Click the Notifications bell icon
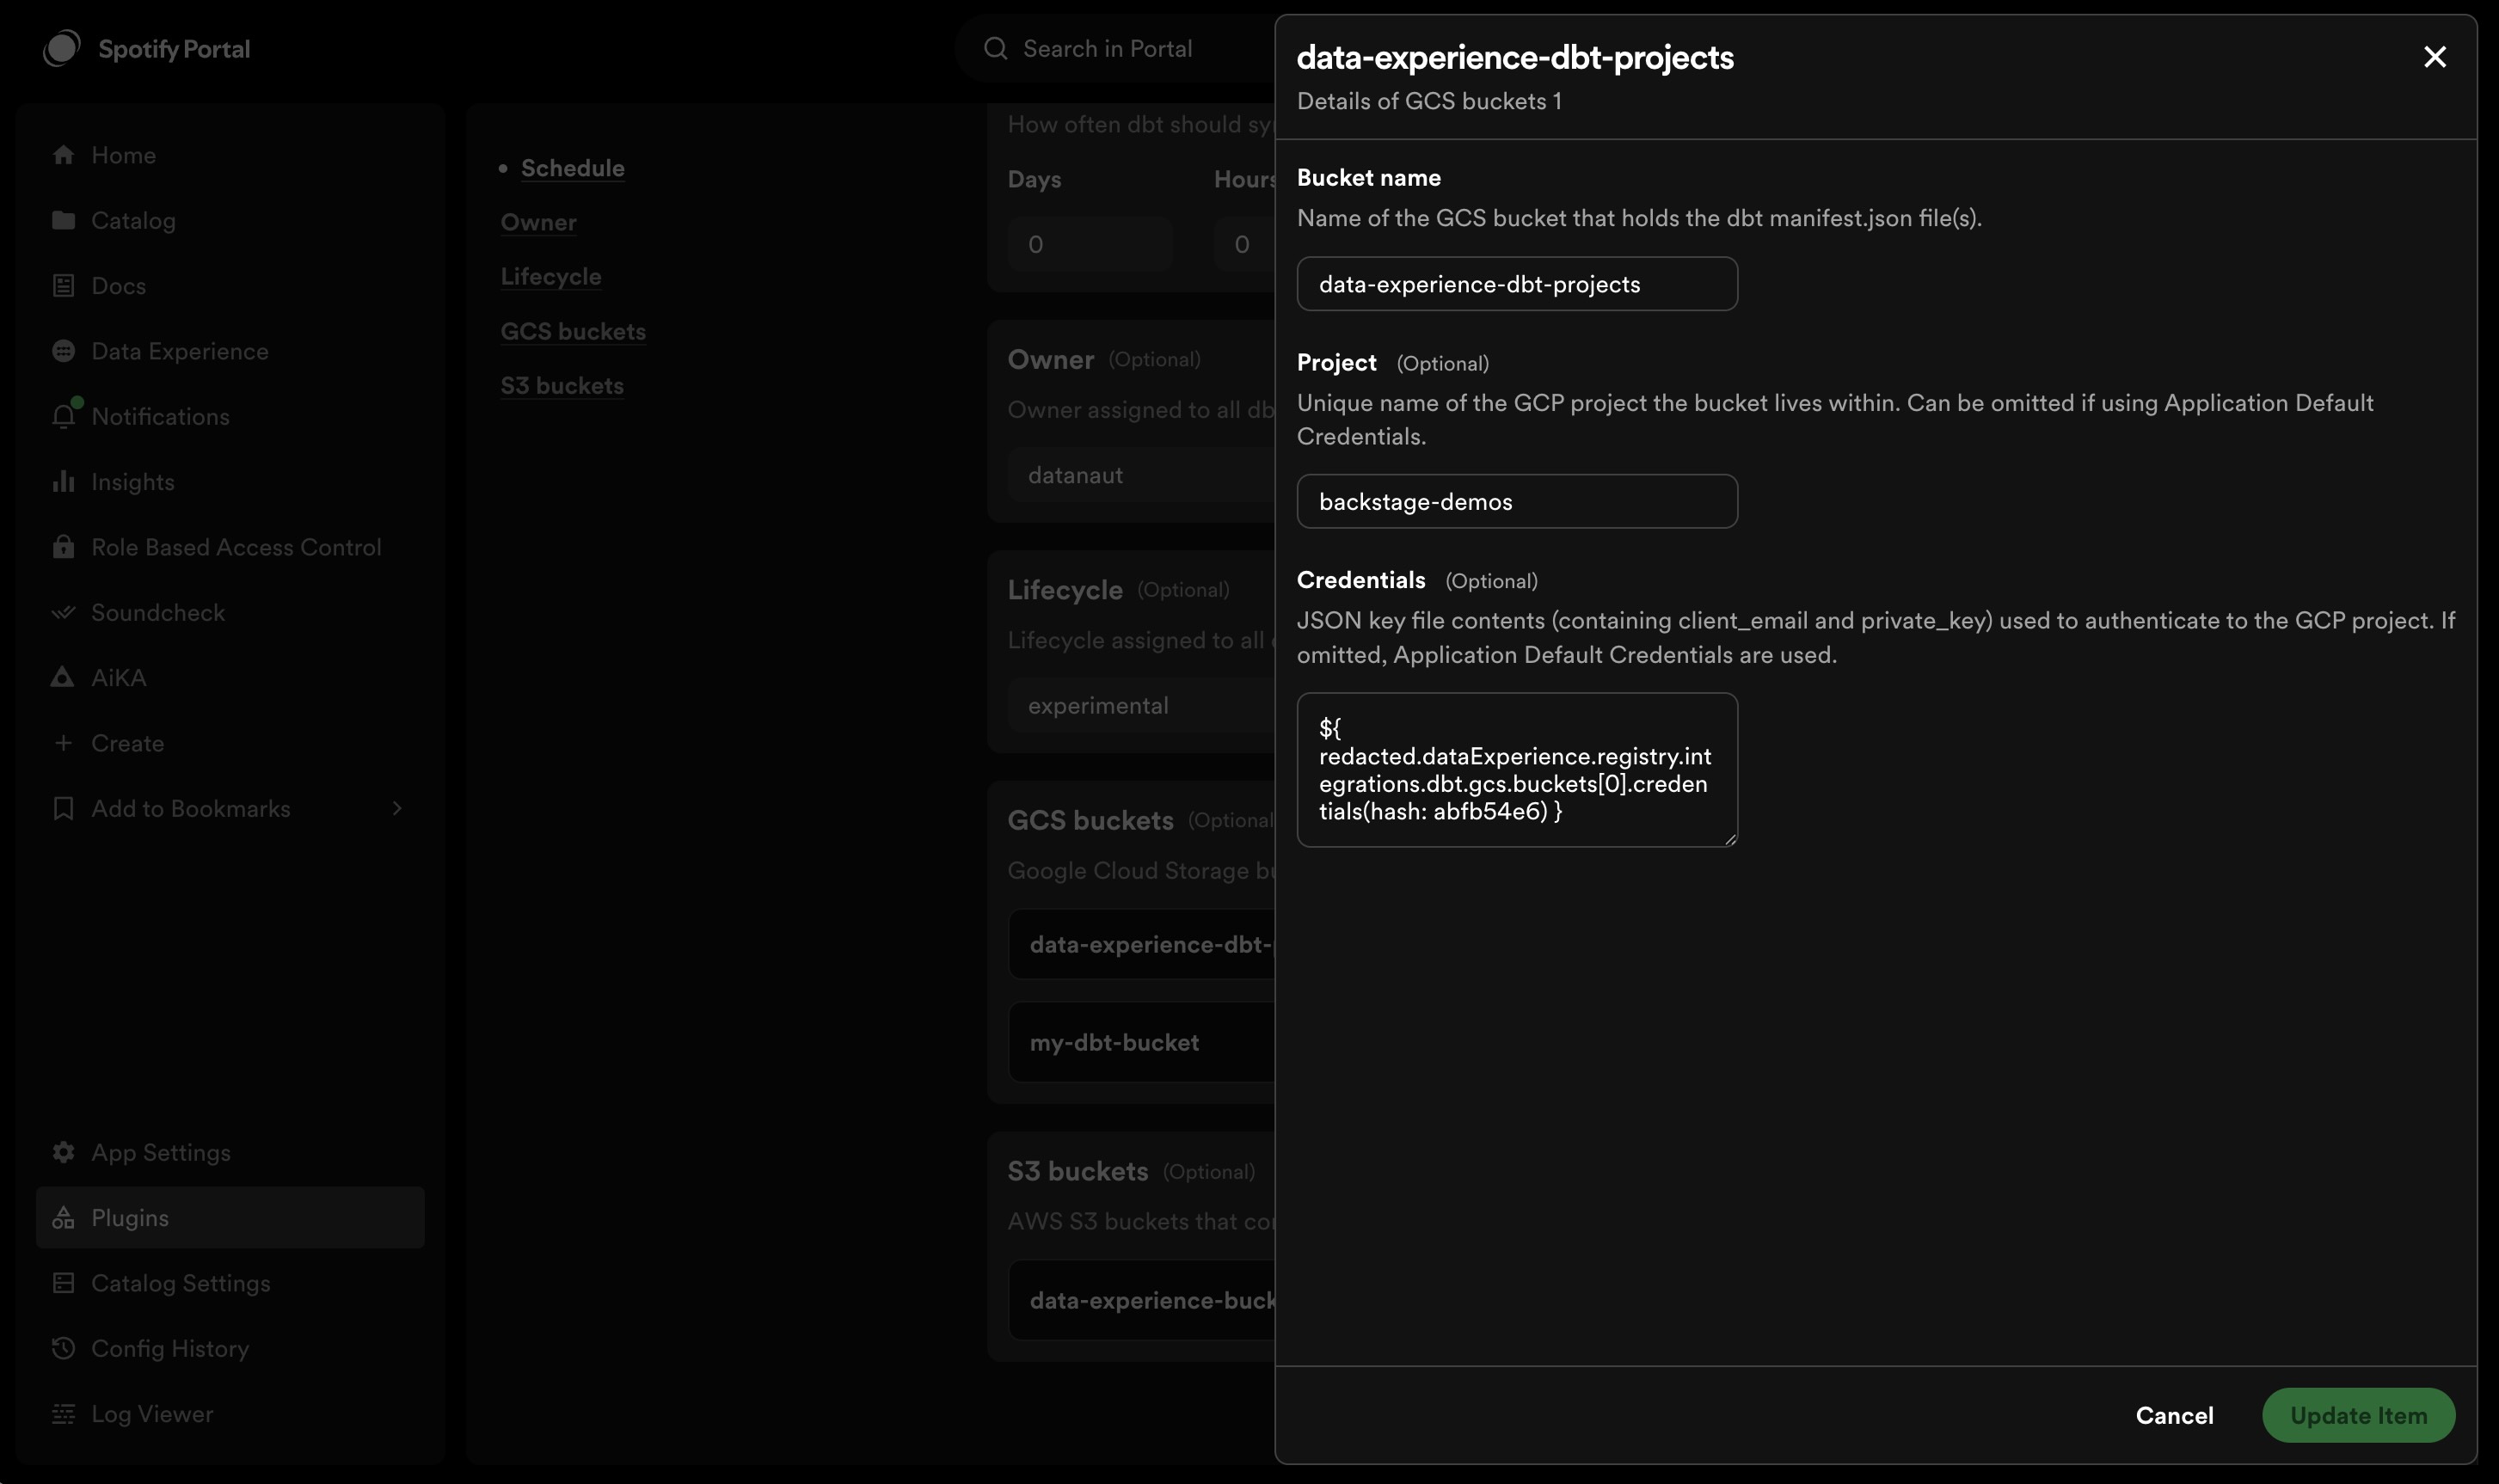The height and width of the screenshot is (1484, 2499). click(x=63, y=416)
